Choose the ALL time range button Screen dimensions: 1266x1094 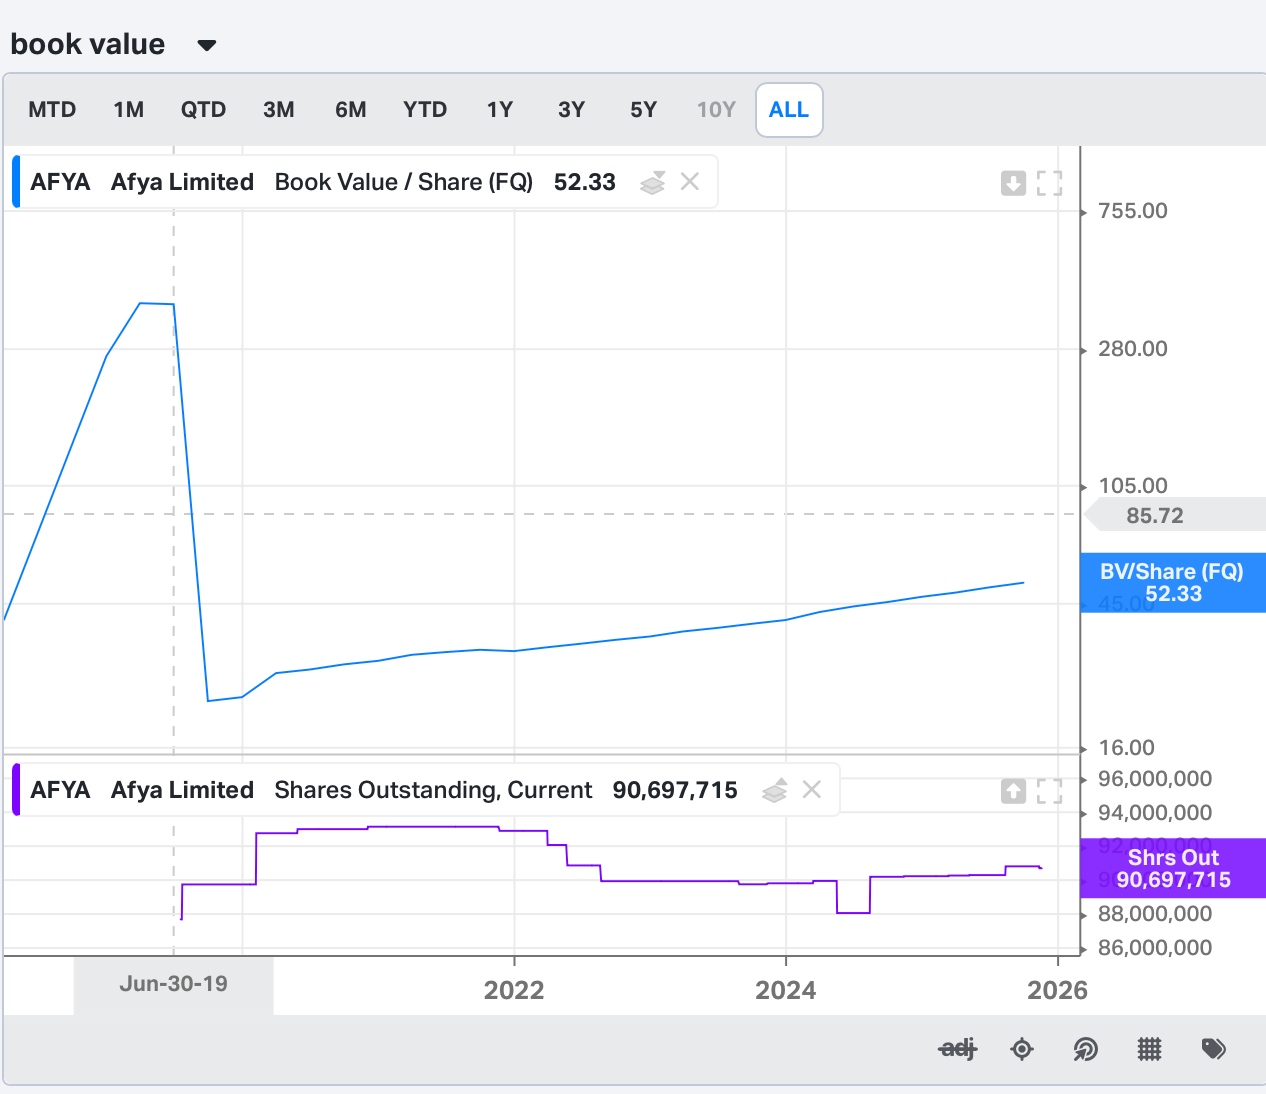pyautogui.click(x=789, y=110)
